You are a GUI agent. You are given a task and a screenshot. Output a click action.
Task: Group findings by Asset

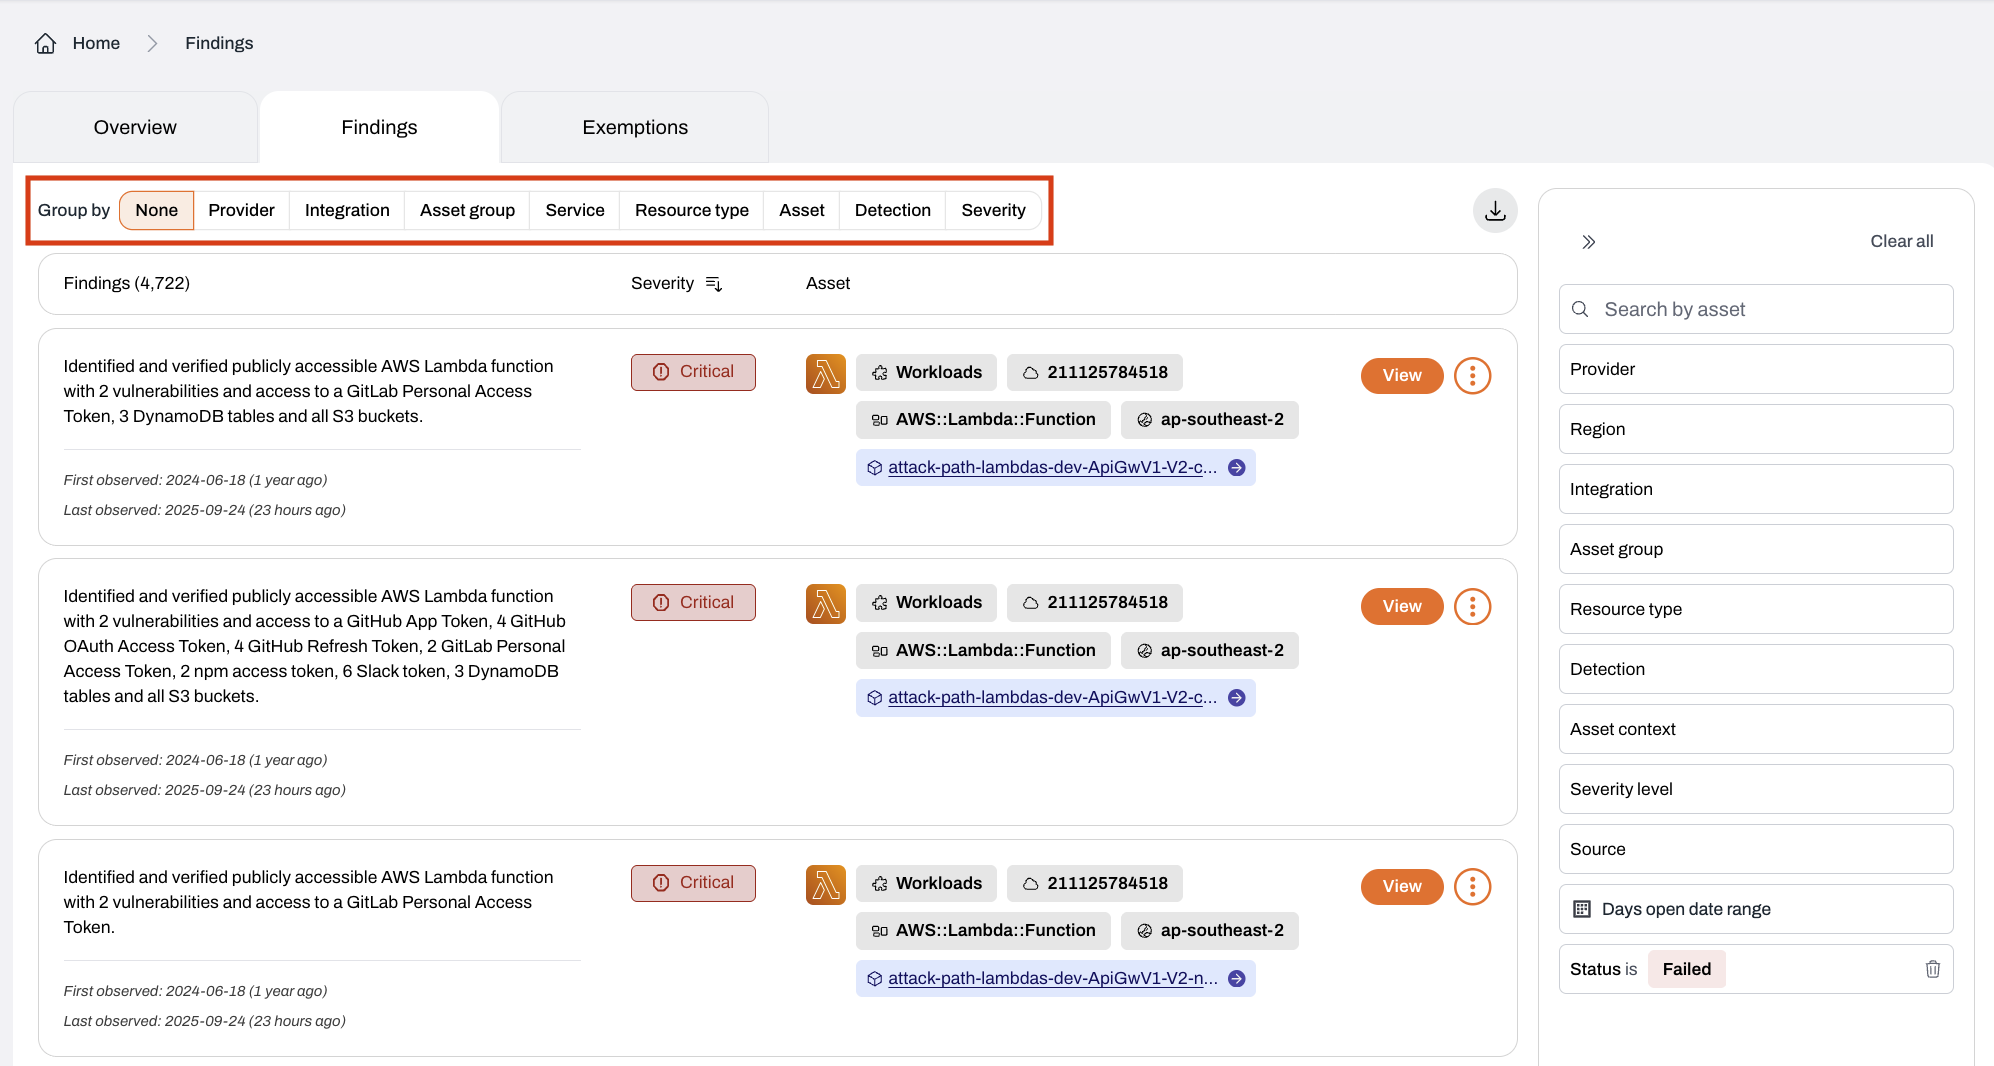[x=802, y=210]
